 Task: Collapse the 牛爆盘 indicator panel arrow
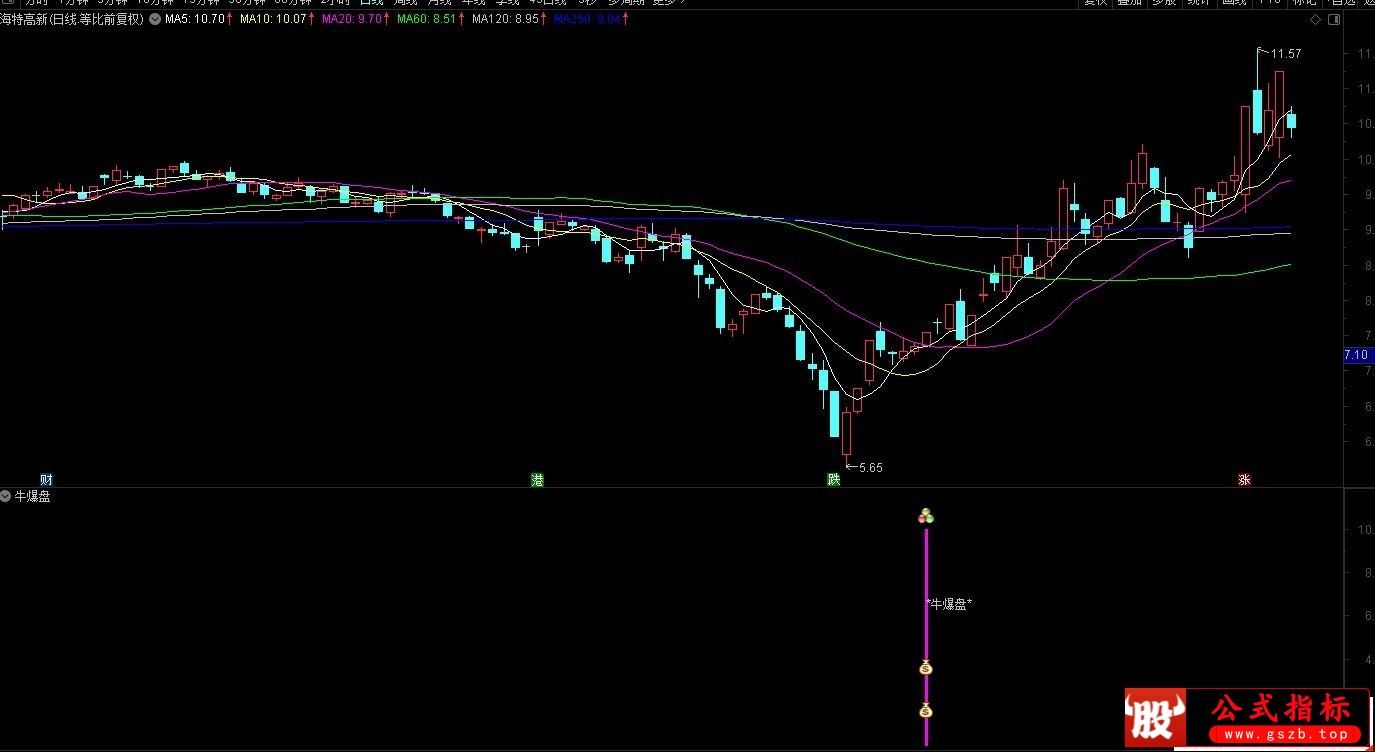[6, 496]
